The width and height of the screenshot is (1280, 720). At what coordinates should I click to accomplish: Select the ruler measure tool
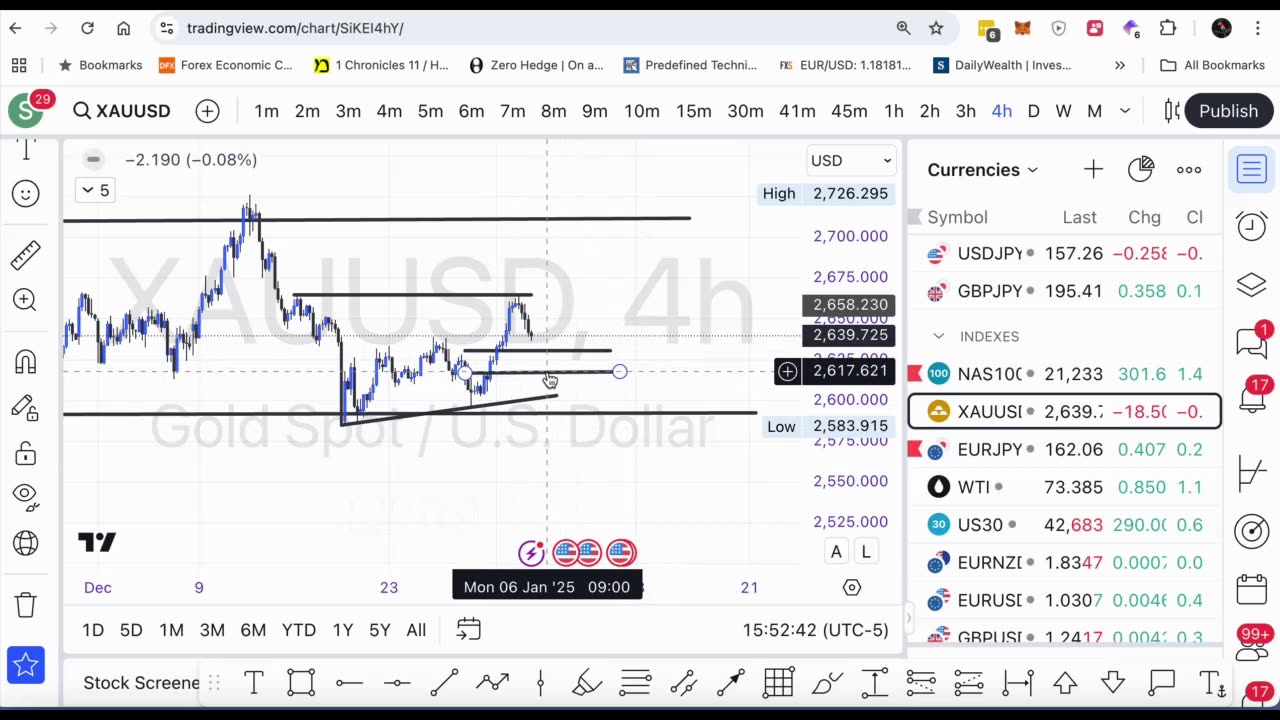tap(25, 255)
